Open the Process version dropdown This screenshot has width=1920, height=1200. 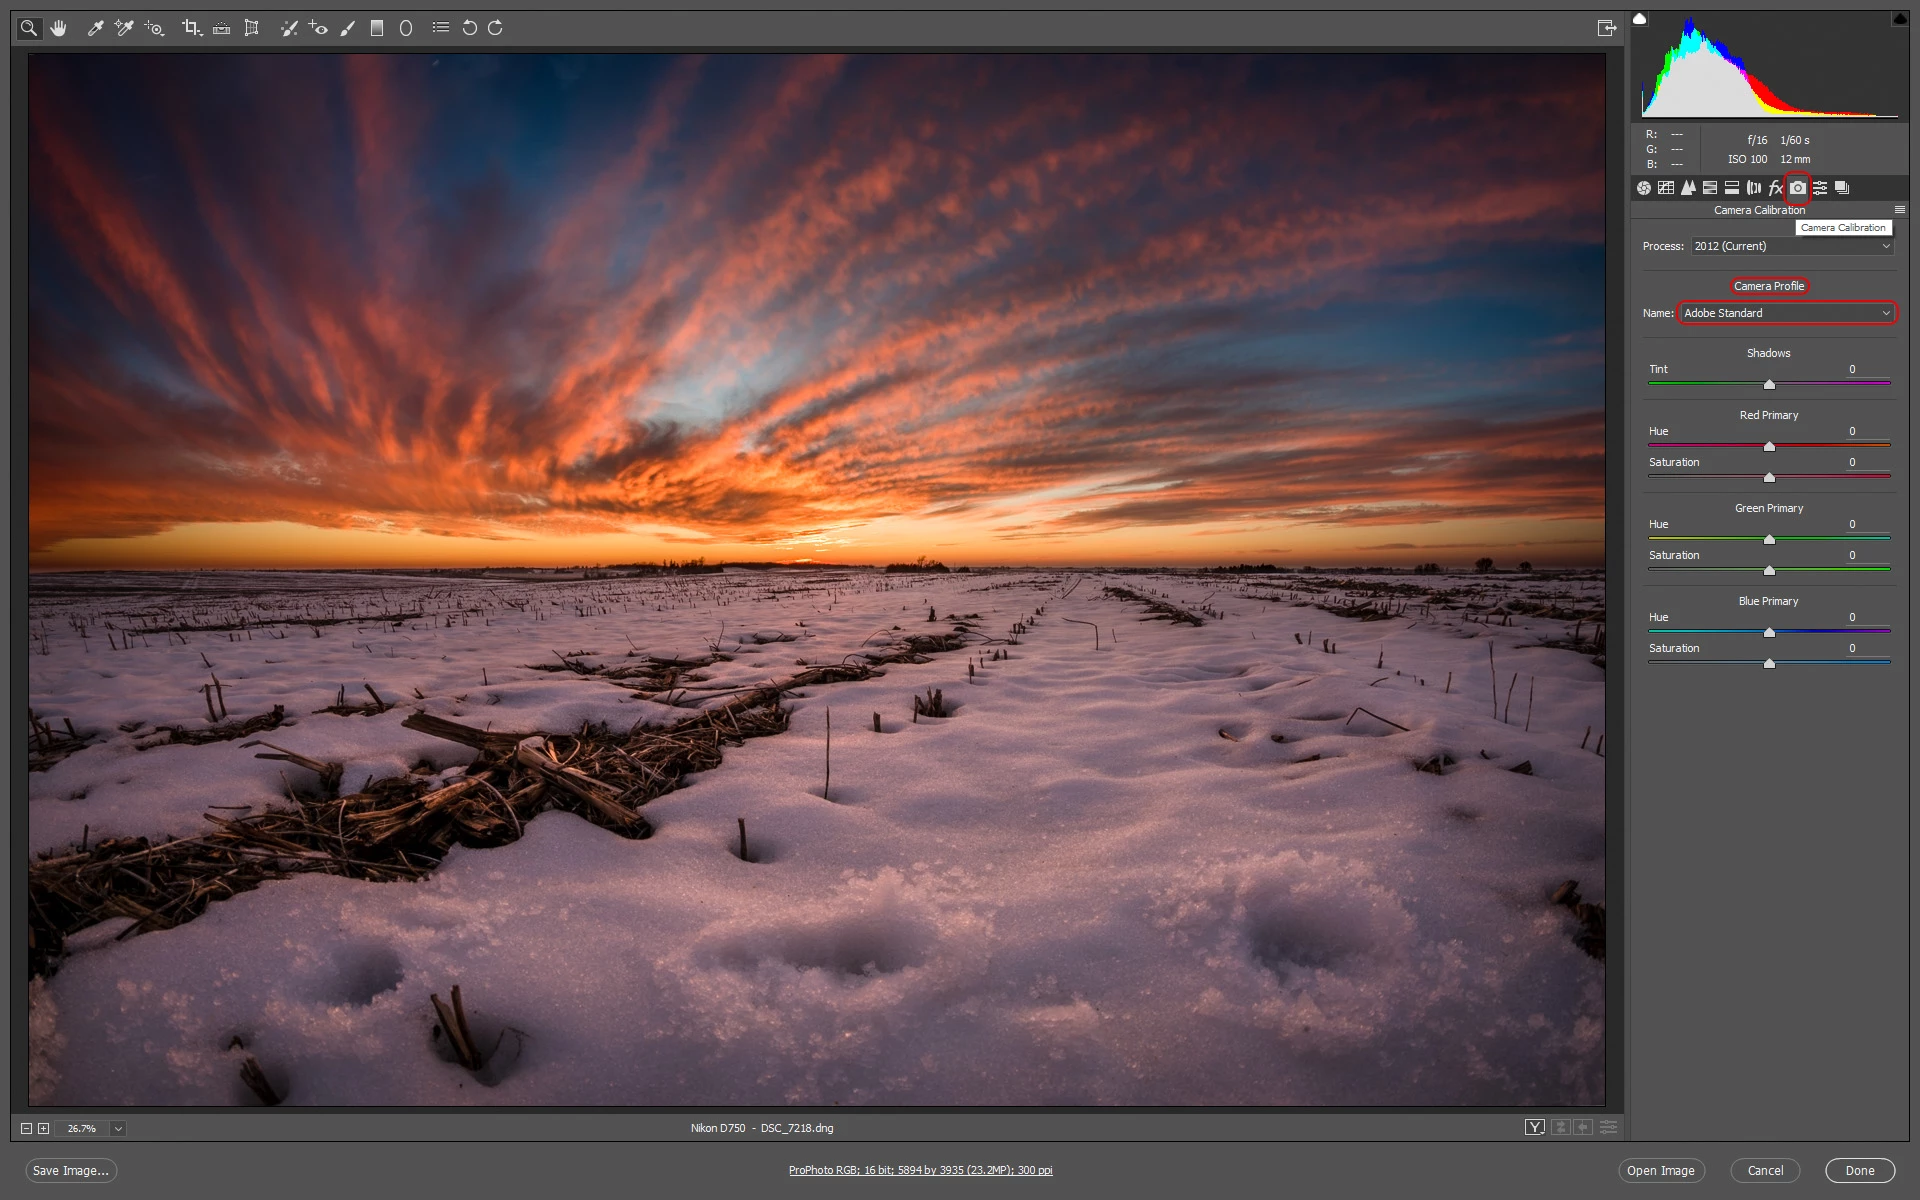(1792, 246)
